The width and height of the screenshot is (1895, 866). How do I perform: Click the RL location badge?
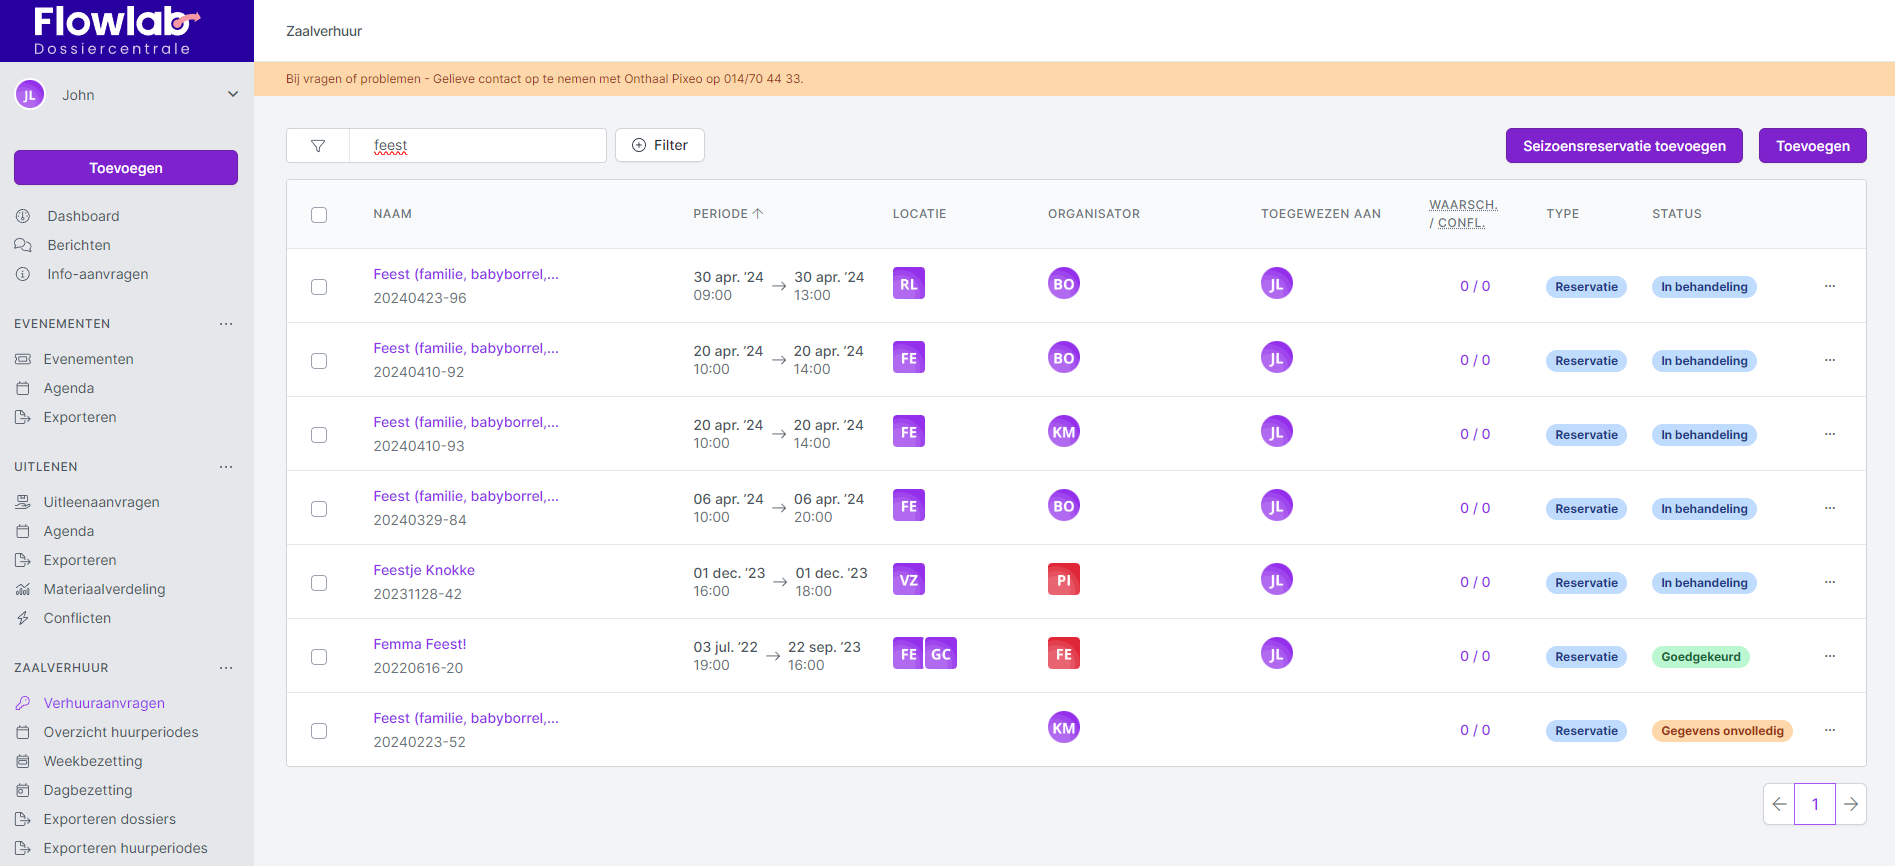point(908,284)
